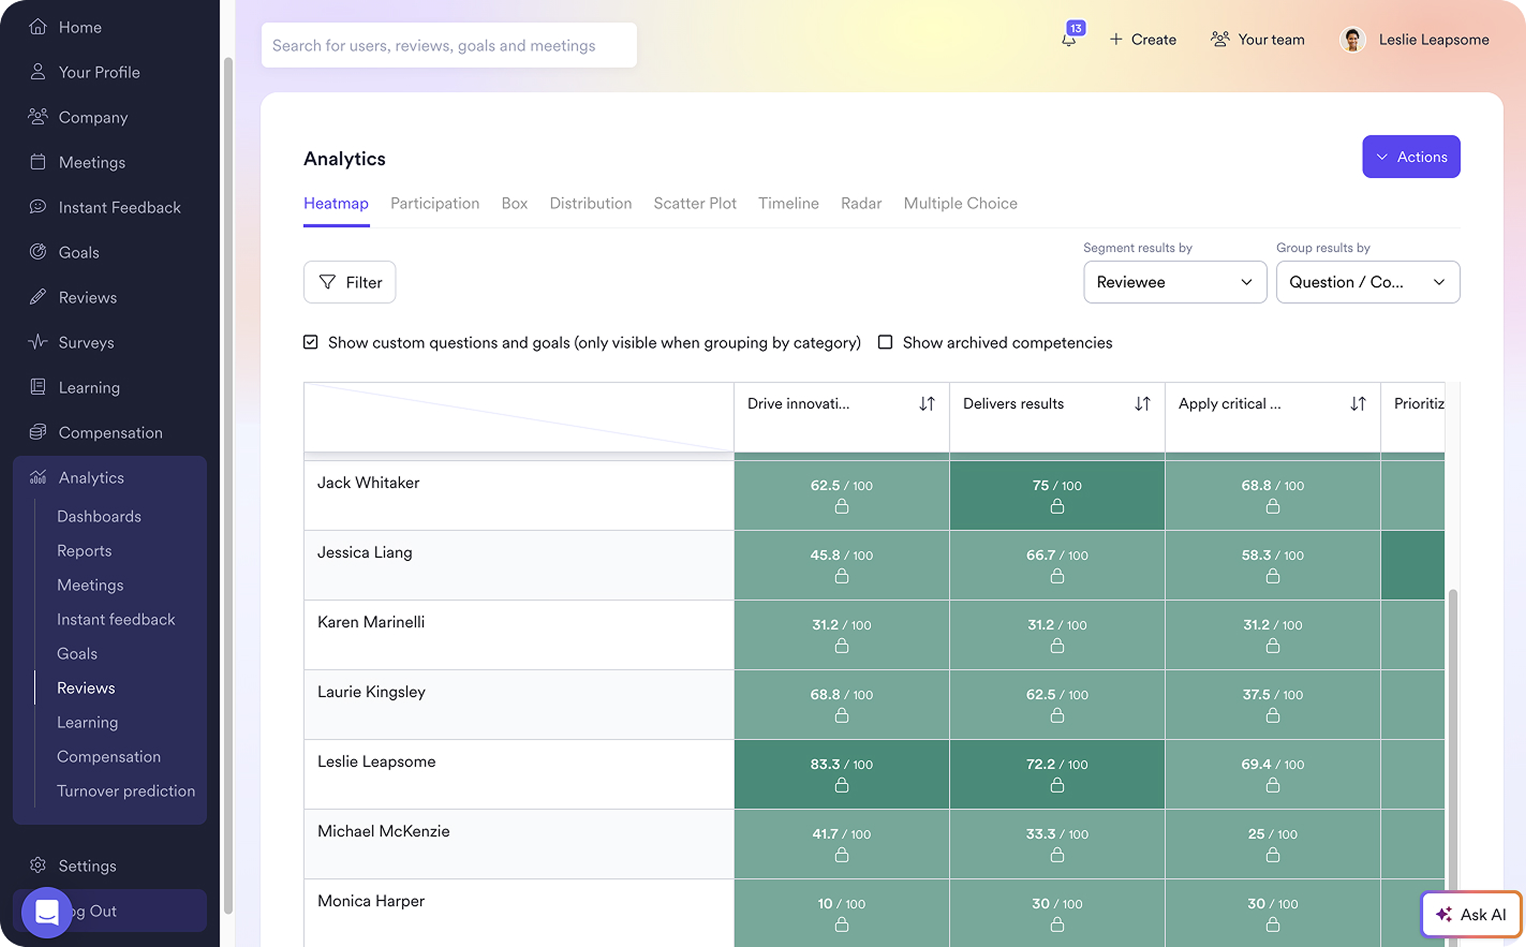
Task: Open the chat support bubble
Action: [47, 911]
